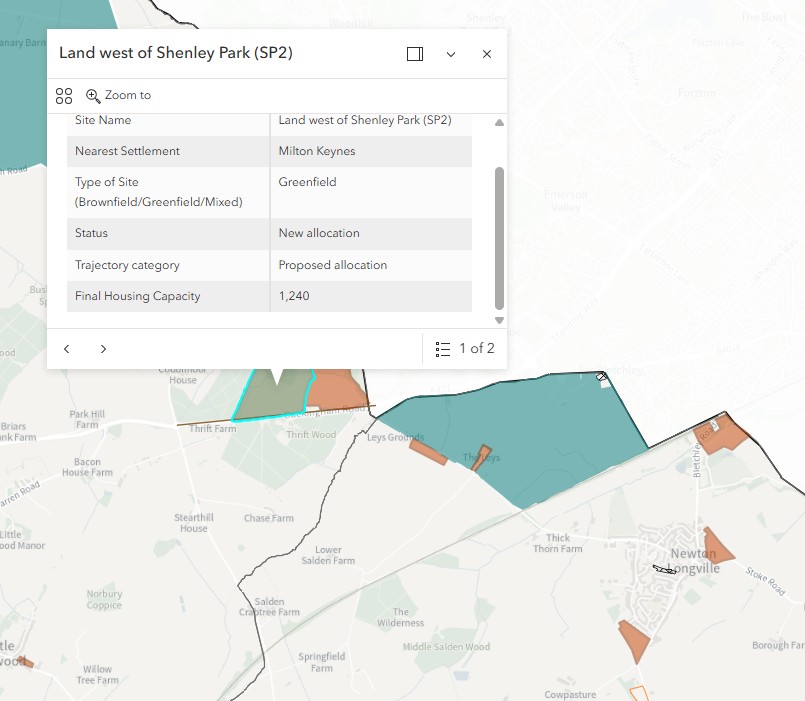Select the orange polygon east of Newton Longville
Image resolution: width=805 pixels, height=701 pixels.
click(717, 546)
